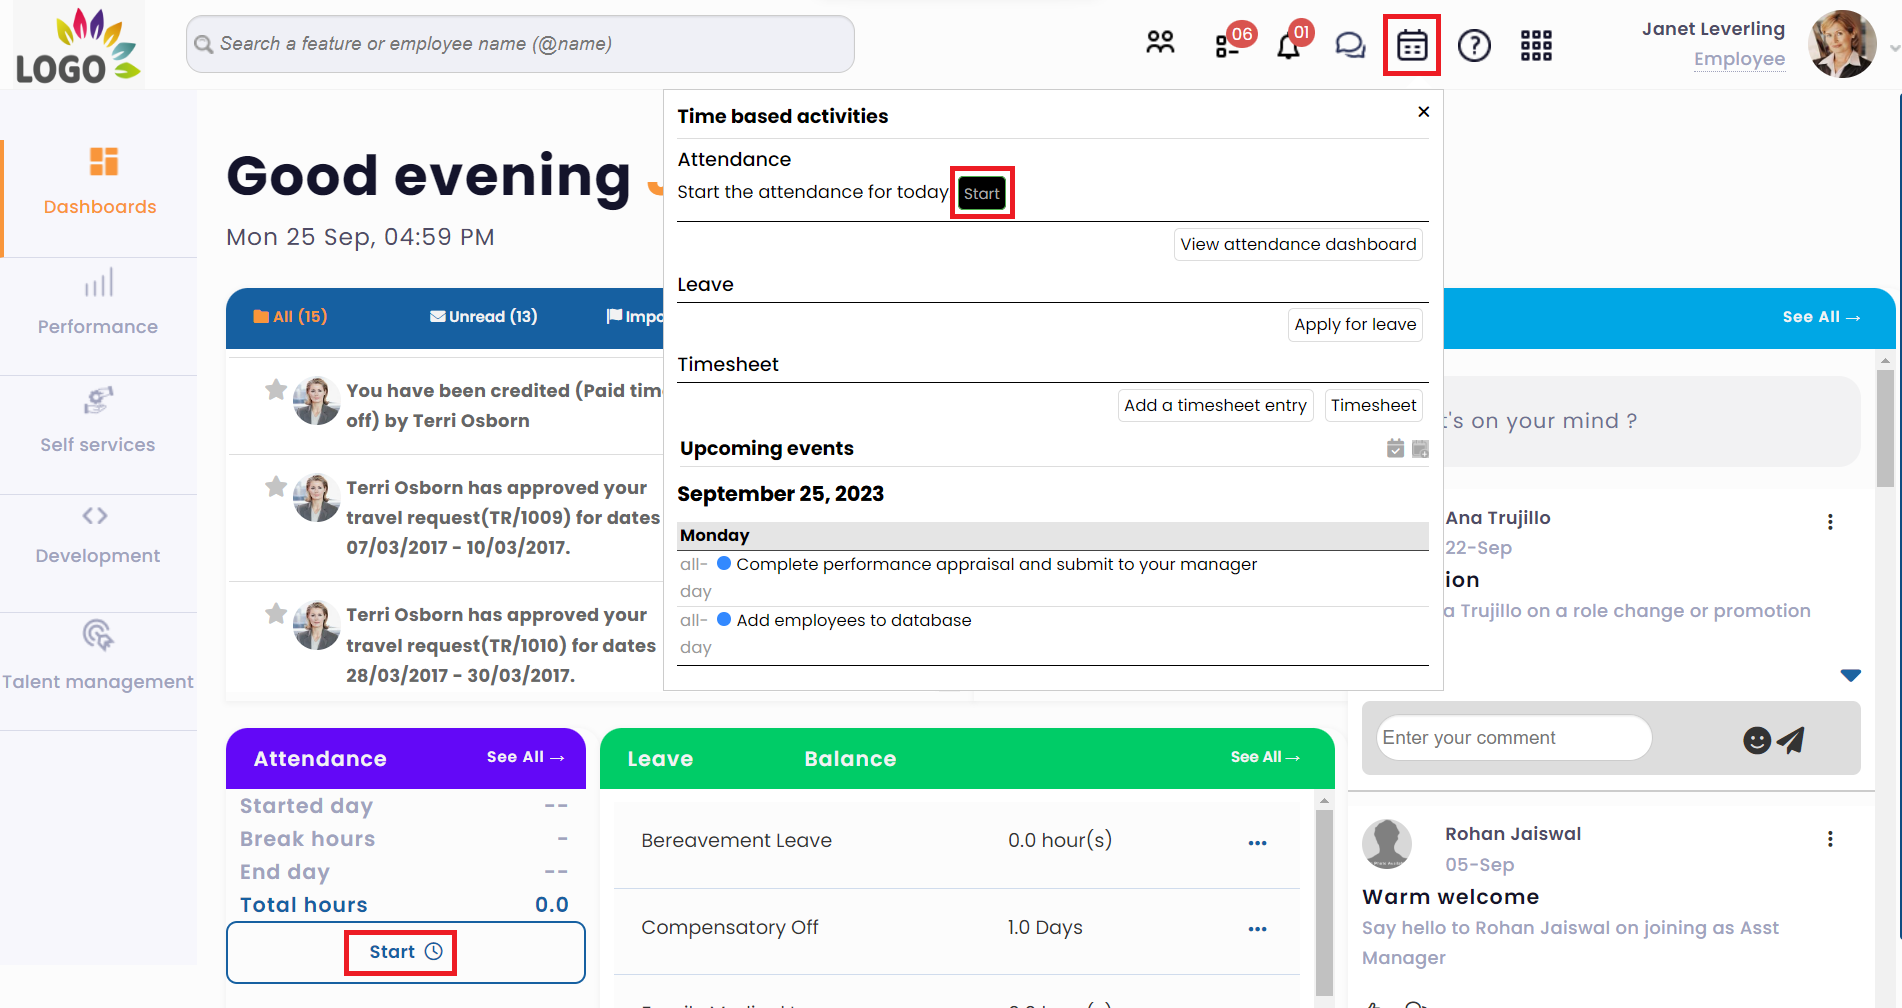Click View attendance dashboard button
Viewport: 1902px width, 1008px height.
pos(1298,245)
